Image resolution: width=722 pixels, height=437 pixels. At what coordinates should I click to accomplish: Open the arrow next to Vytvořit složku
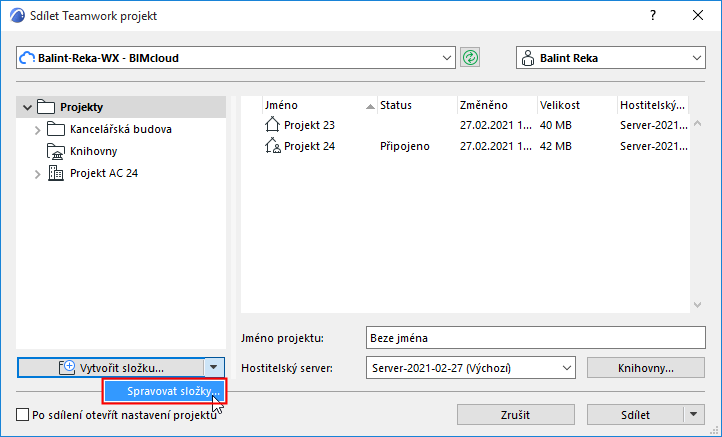214,367
